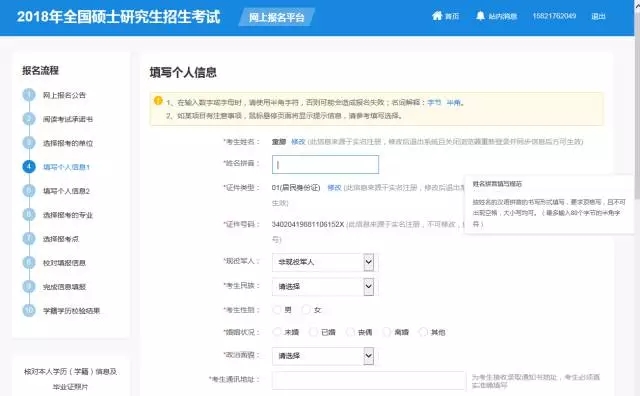Image resolution: width=640 pixels, height=396 pixels.
Task: Choose 已婚 marital status radio
Action: tap(313, 332)
